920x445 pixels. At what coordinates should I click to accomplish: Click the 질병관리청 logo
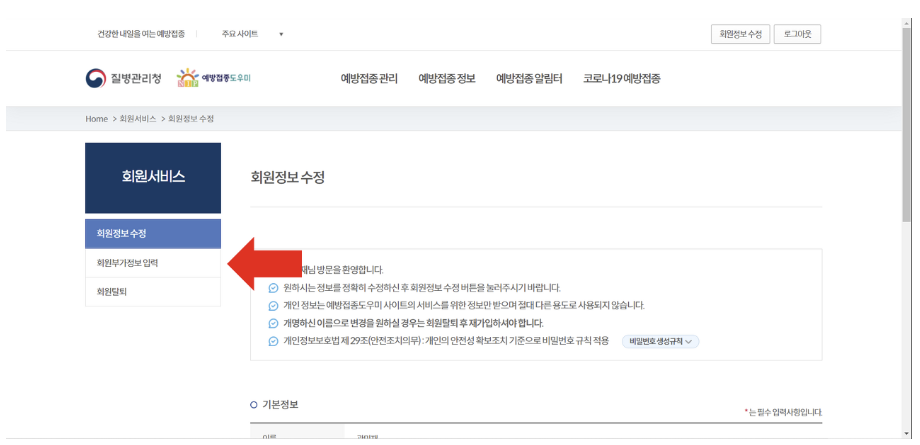click(123, 78)
